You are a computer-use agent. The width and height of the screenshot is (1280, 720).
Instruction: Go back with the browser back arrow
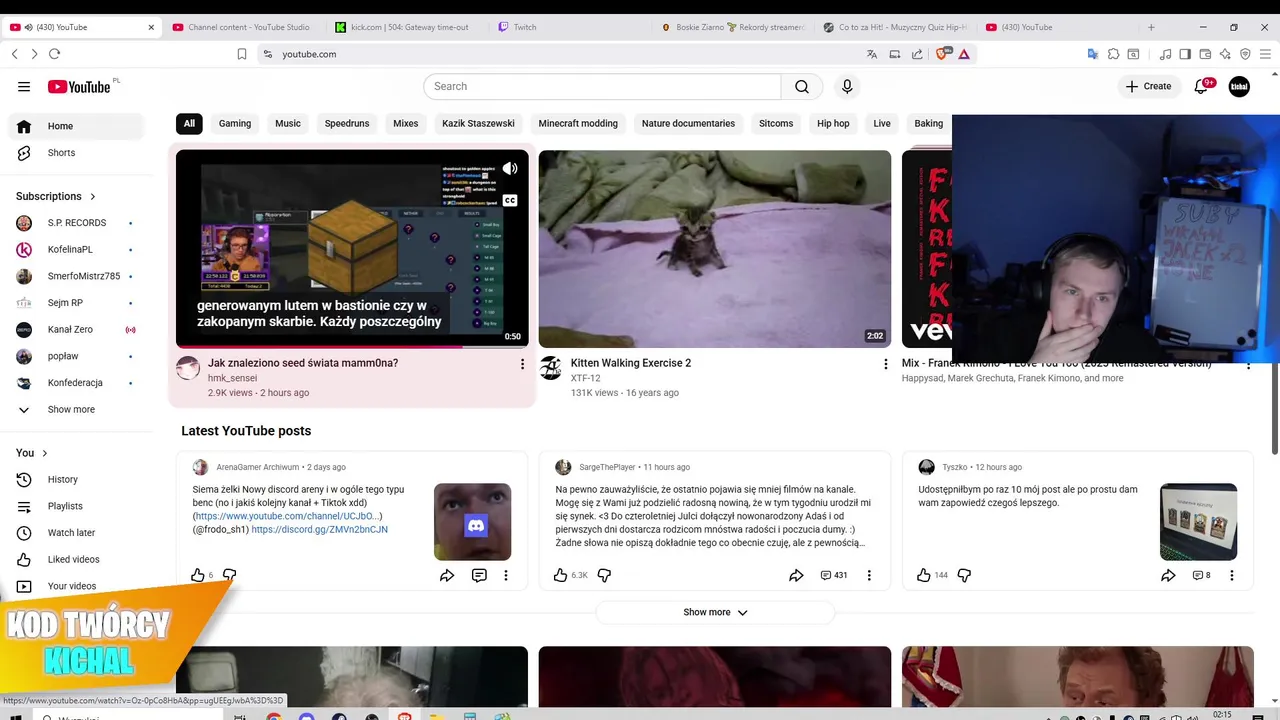pos(15,54)
